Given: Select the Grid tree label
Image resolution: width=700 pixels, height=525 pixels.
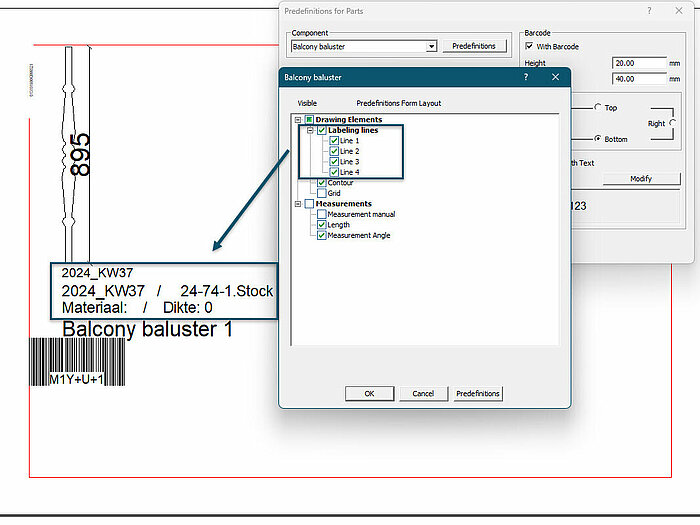Looking at the screenshot, I should (x=334, y=193).
